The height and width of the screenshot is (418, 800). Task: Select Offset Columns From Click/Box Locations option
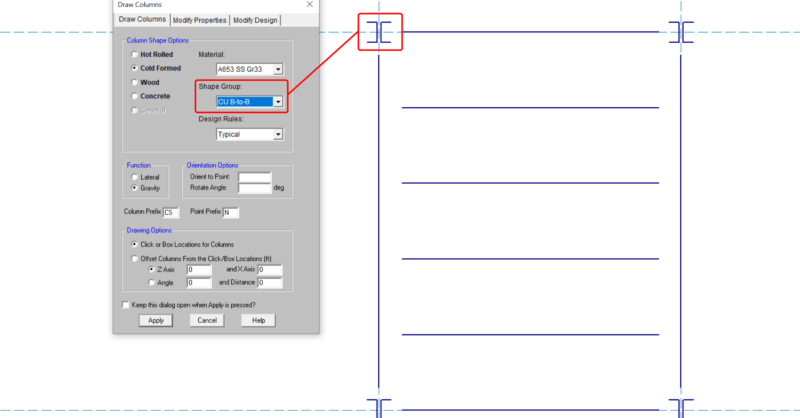point(134,257)
